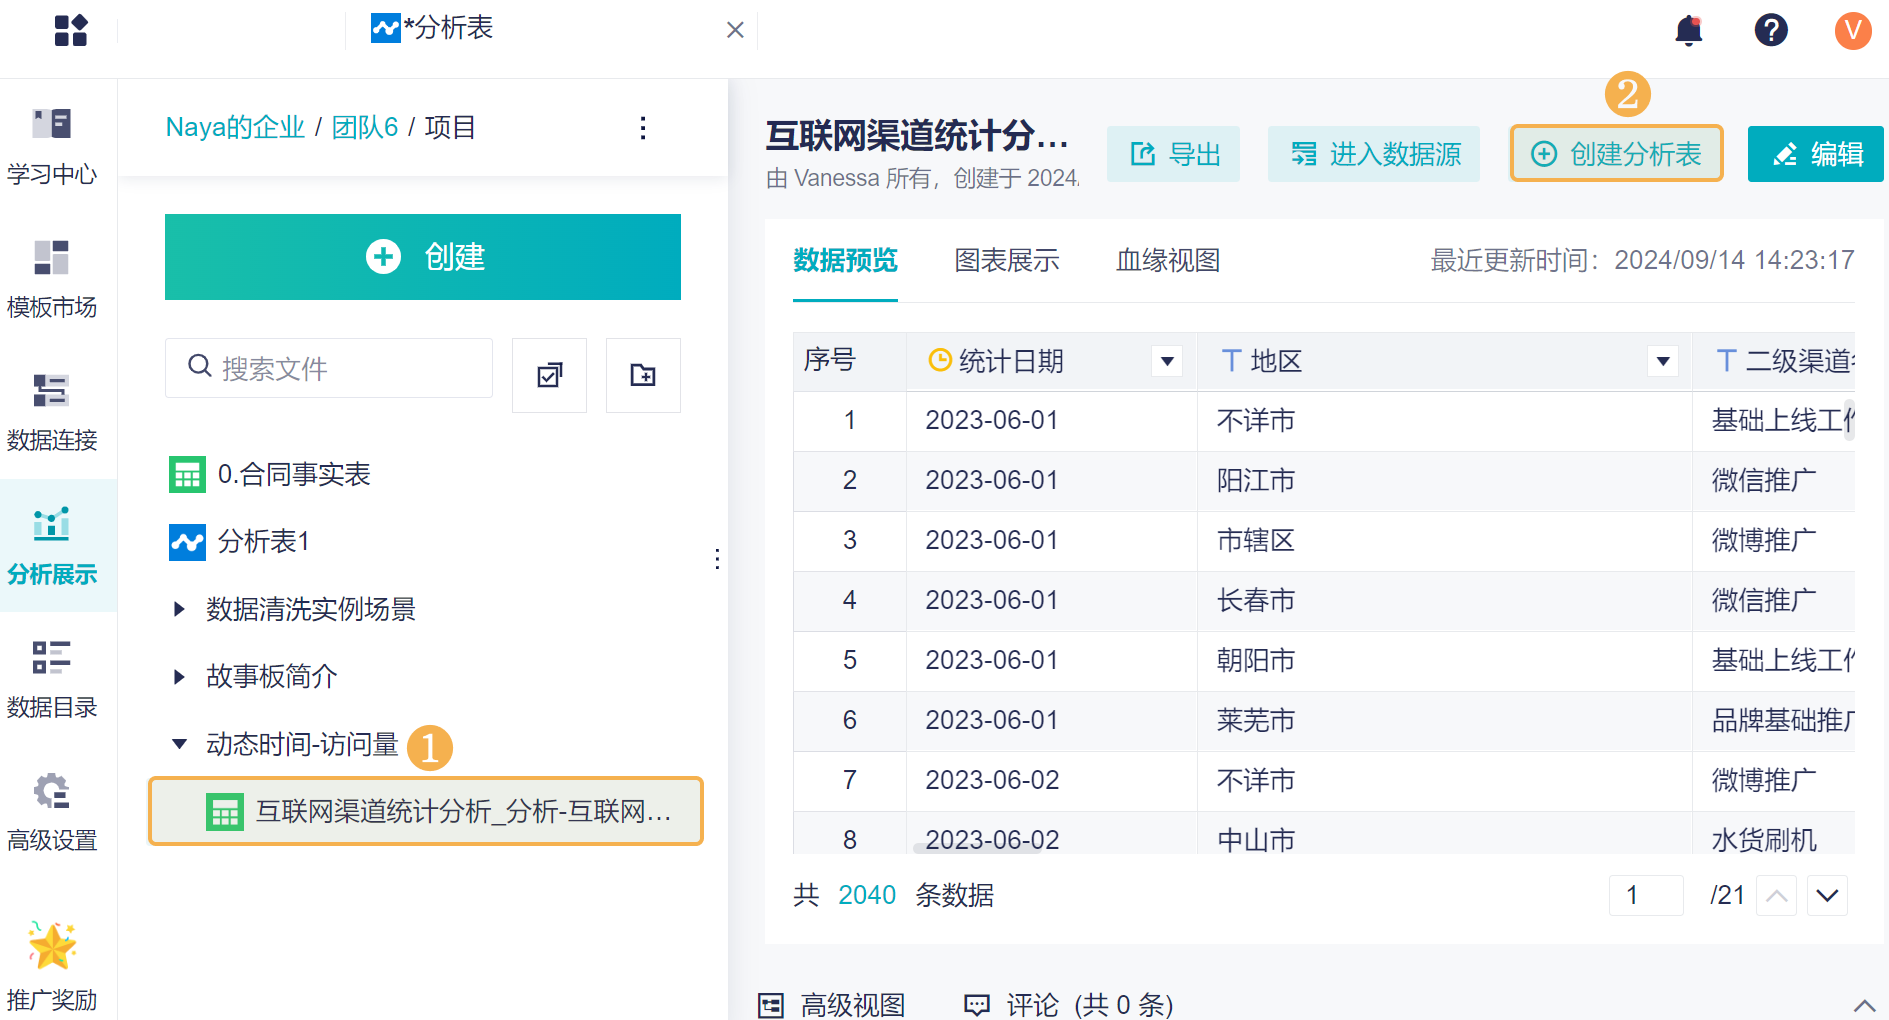Collapse the 动态时间-访问量 folder

(x=180, y=744)
